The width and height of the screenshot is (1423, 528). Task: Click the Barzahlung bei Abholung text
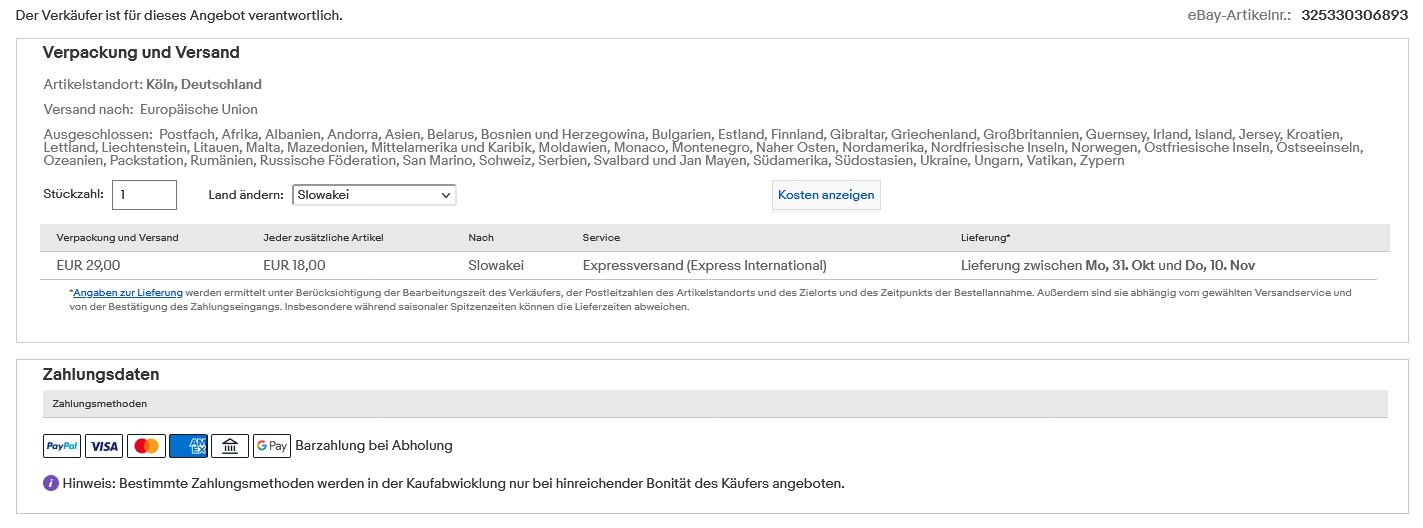click(x=374, y=446)
